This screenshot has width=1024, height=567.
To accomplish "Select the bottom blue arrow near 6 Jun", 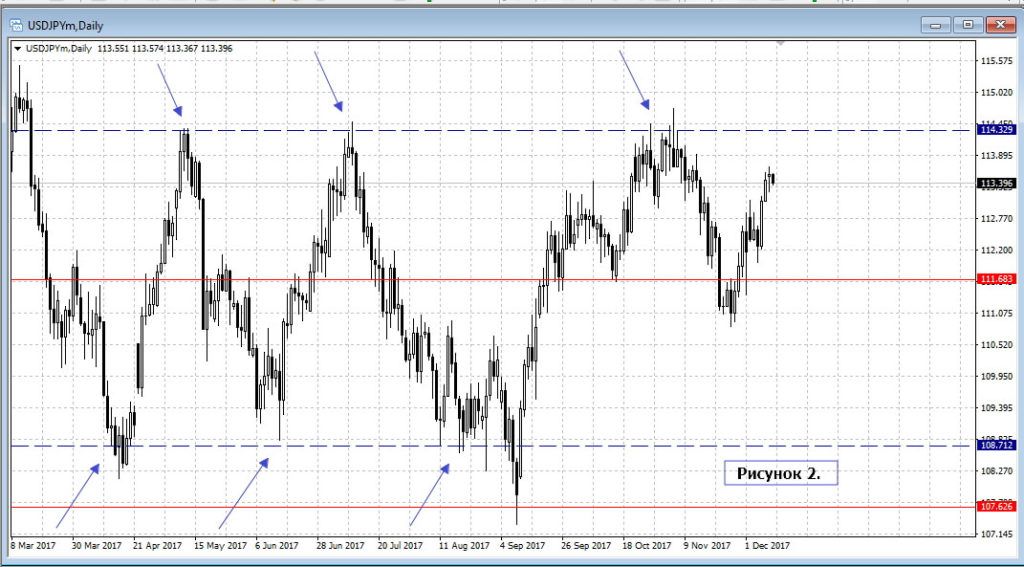I will (x=243, y=493).
